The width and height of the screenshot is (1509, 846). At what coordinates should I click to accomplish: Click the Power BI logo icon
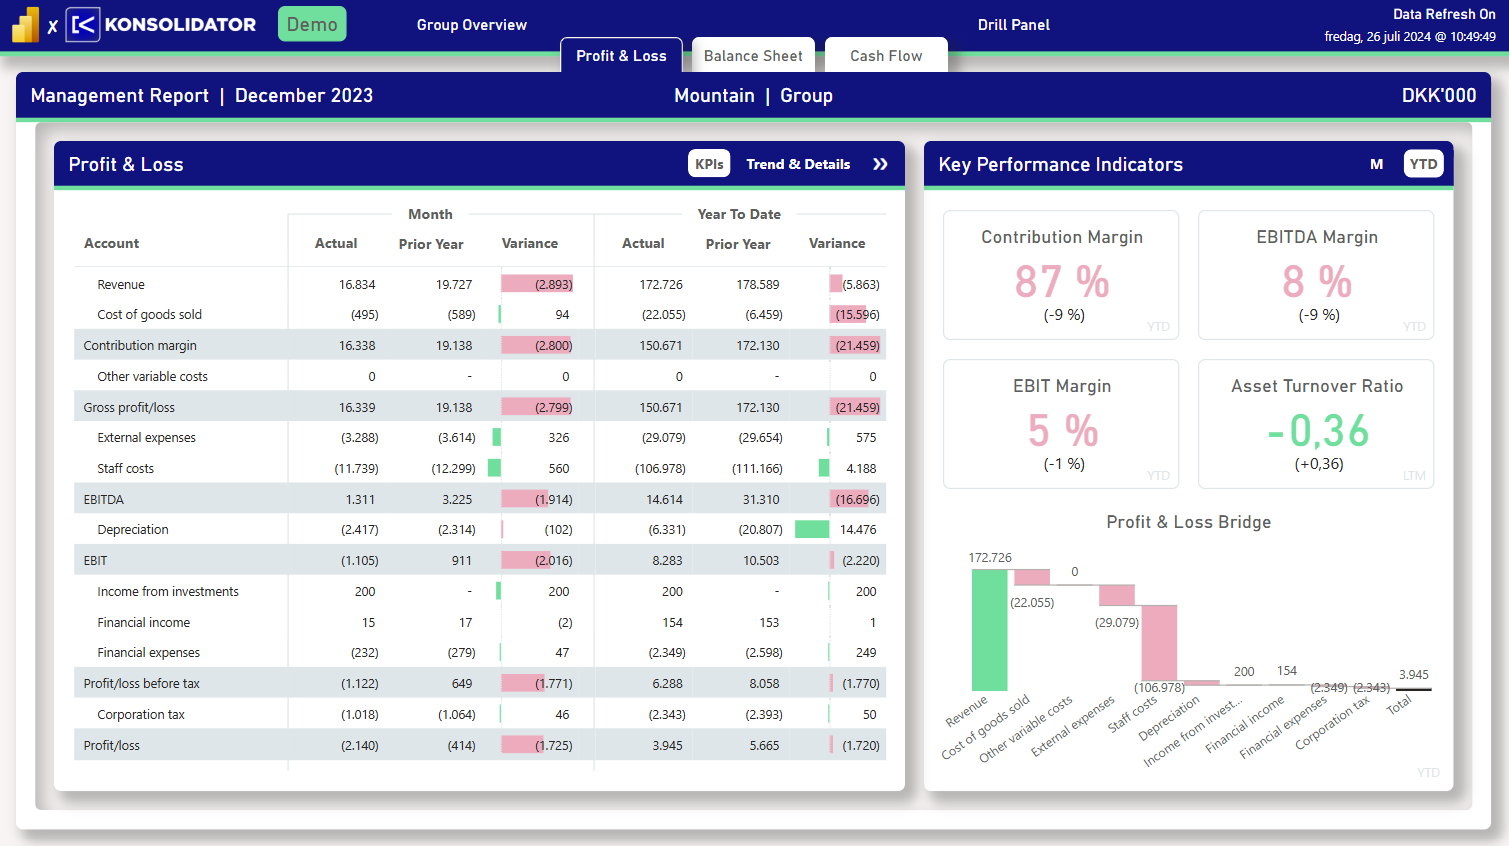point(25,25)
